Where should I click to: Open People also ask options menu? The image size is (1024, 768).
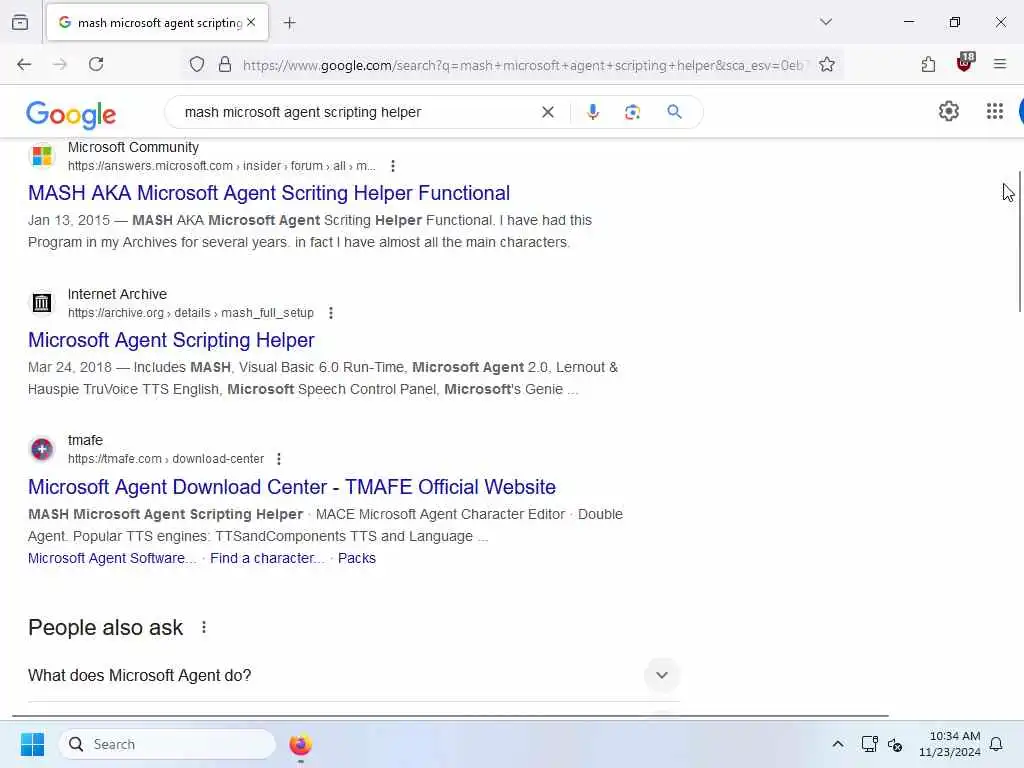click(x=204, y=628)
